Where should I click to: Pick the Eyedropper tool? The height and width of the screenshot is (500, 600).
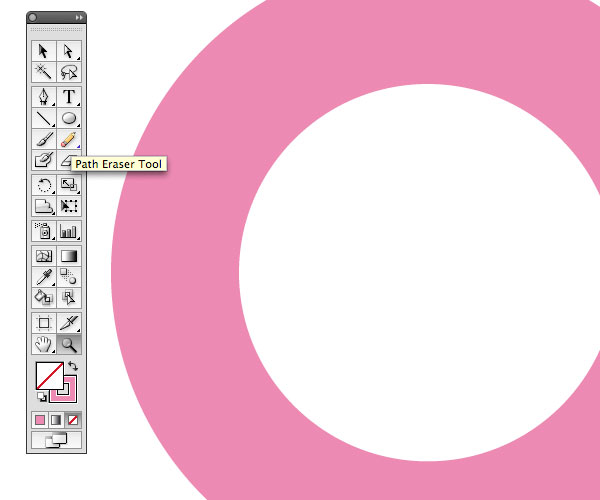tap(44, 277)
